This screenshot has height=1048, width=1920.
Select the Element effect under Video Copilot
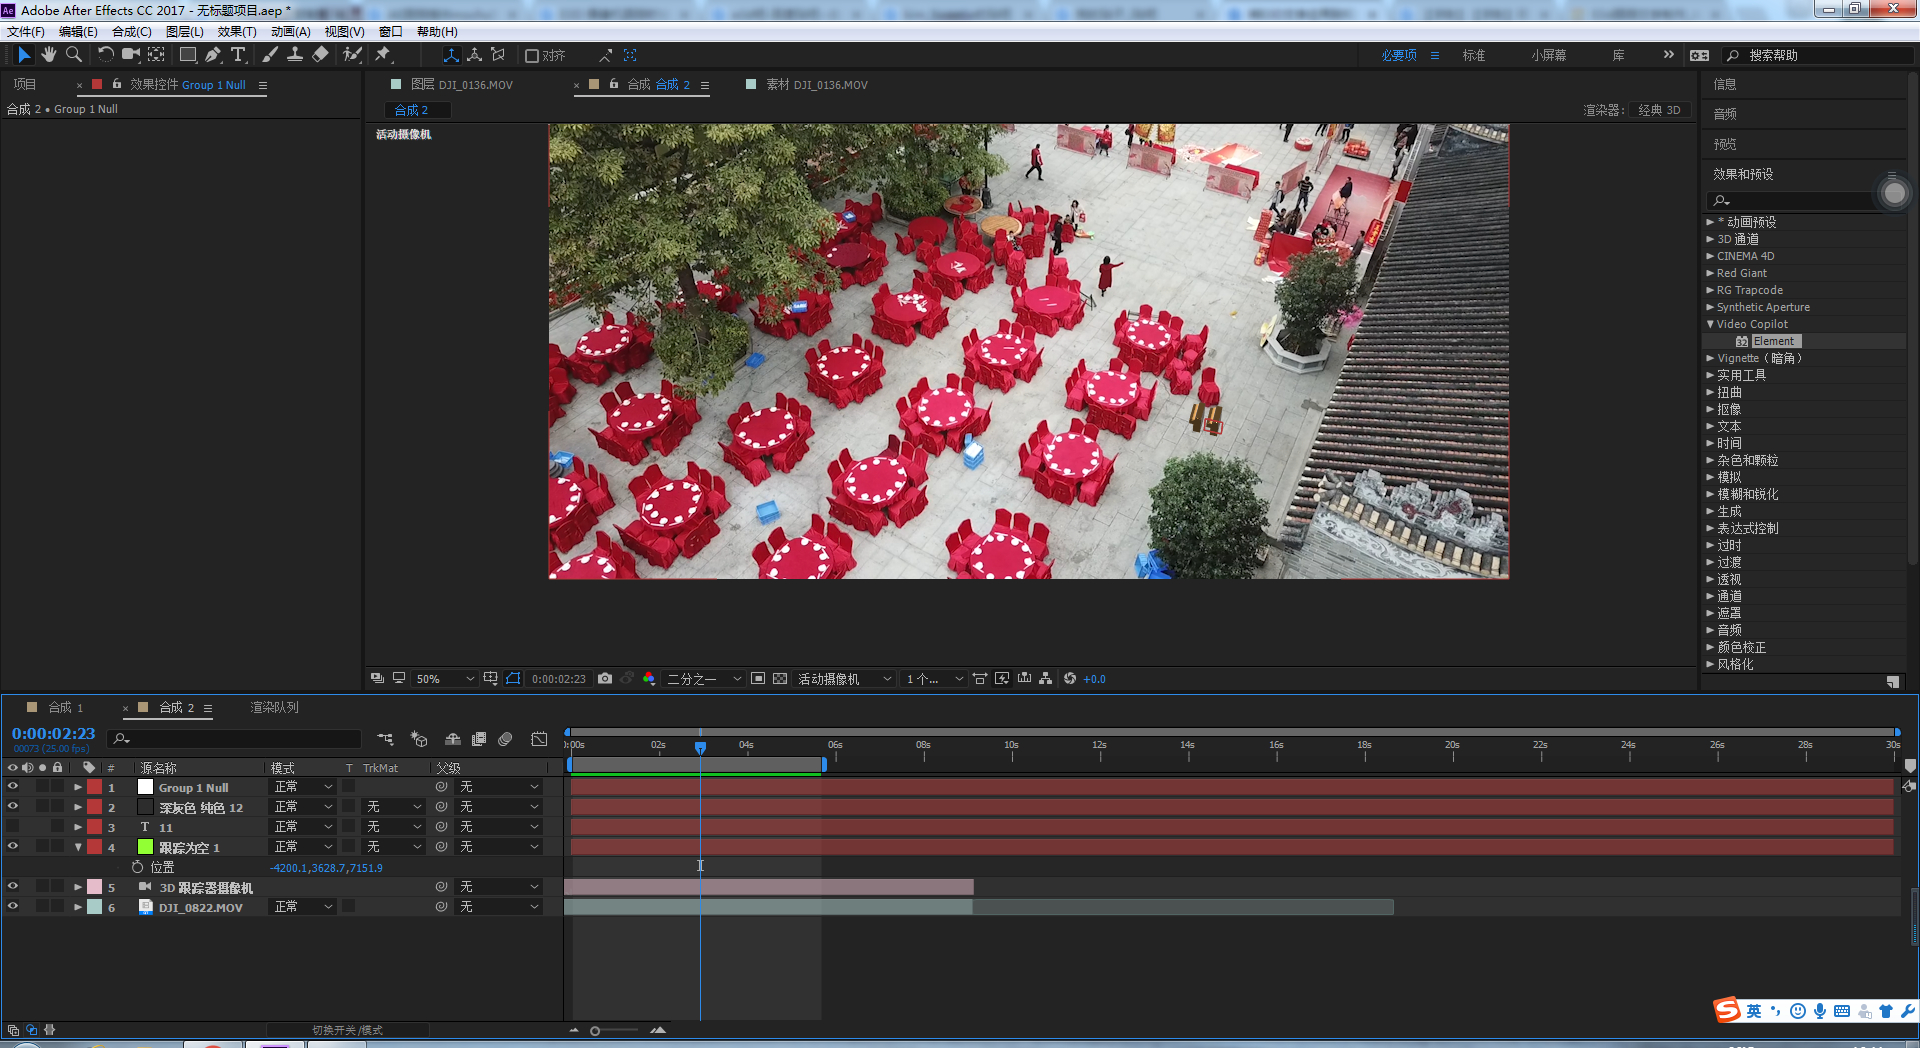pyautogui.click(x=1773, y=341)
